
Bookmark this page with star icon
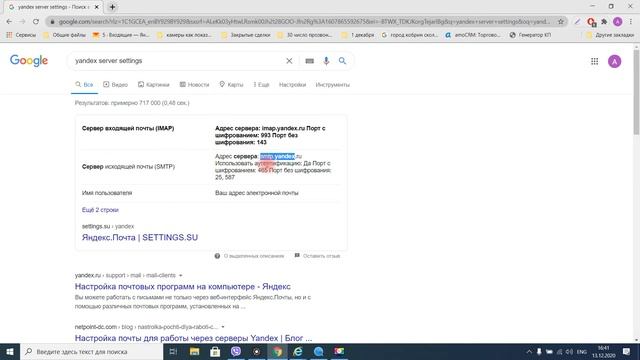[561, 22]
